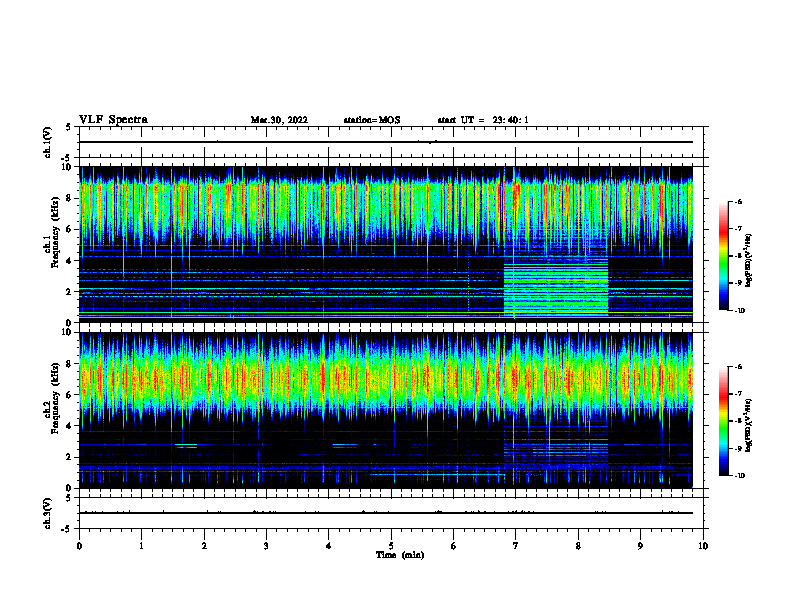This screenshot has width=792, height=612.
Task: Click time axis tick label "8"
Action: [578, 546]
